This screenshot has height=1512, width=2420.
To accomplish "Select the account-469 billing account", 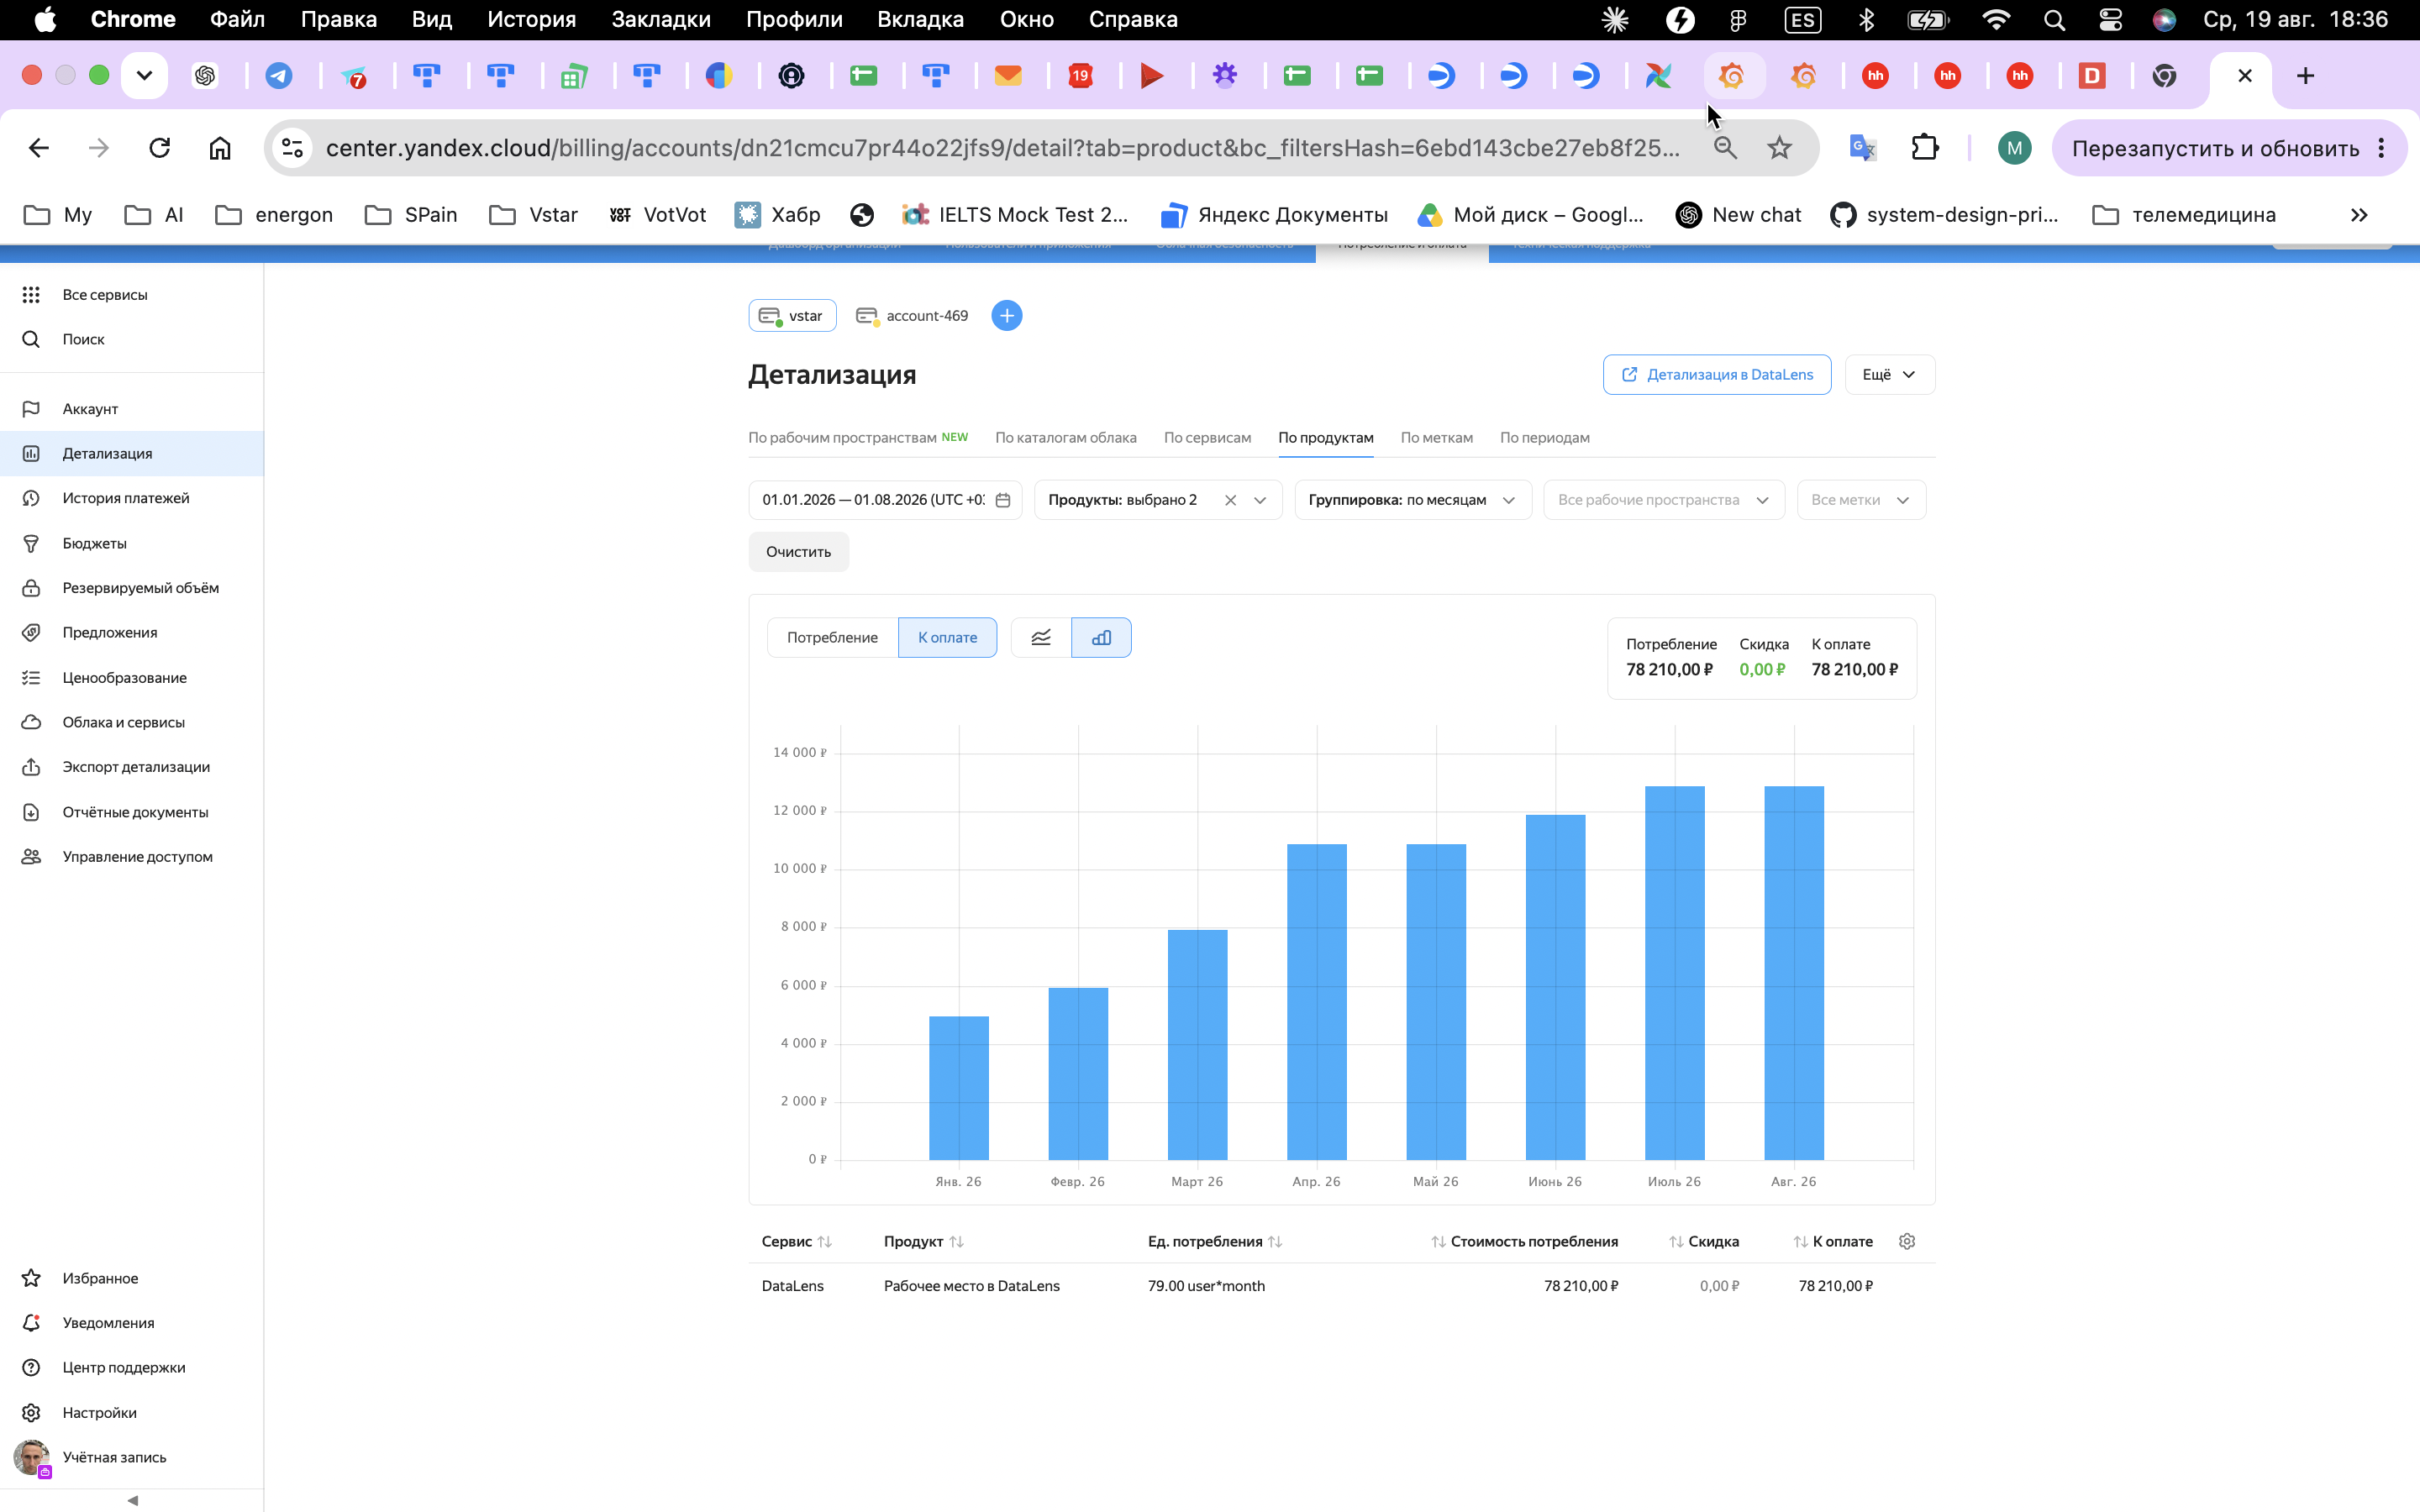I will (913, 316).
